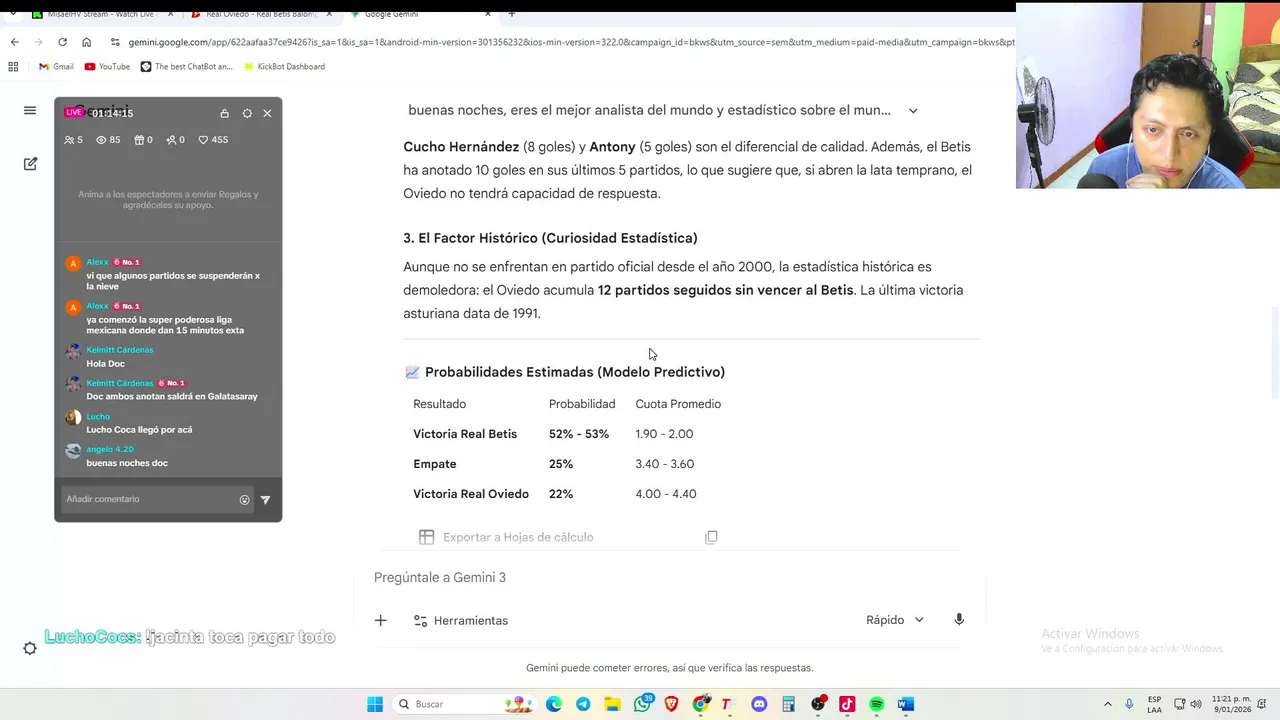Click the gifts count icon in overlay
1280x720 pixels.
[x=139, y=140]
